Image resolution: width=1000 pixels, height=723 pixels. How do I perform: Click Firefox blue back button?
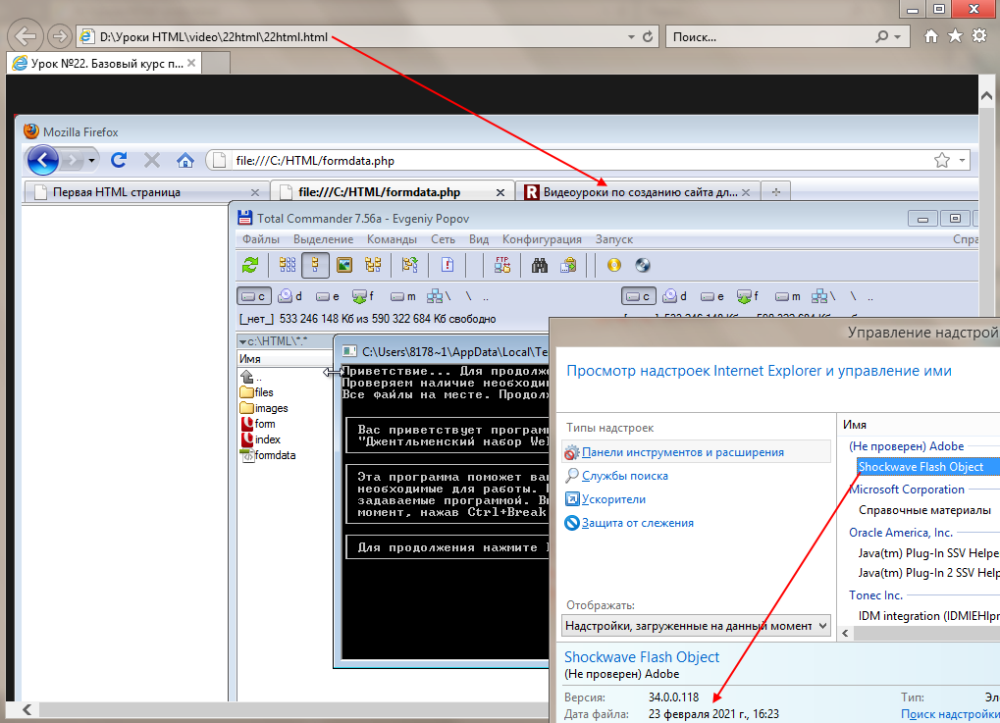click(x=43, y=160)
